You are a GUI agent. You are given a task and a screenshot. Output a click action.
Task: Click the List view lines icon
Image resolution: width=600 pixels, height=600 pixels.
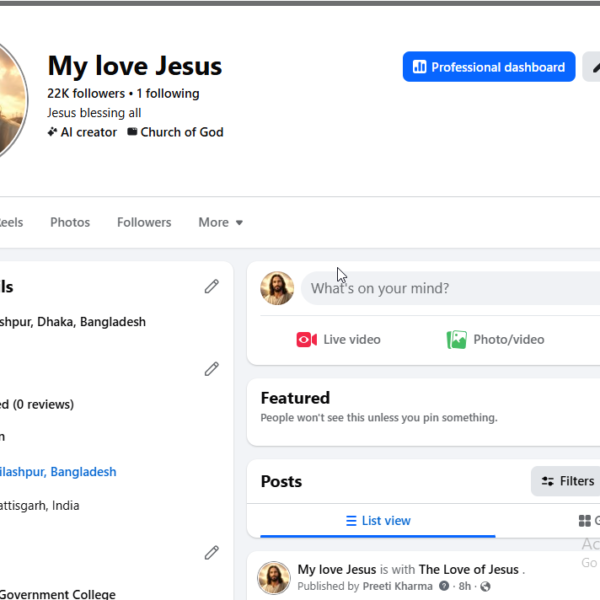[351, 521]
